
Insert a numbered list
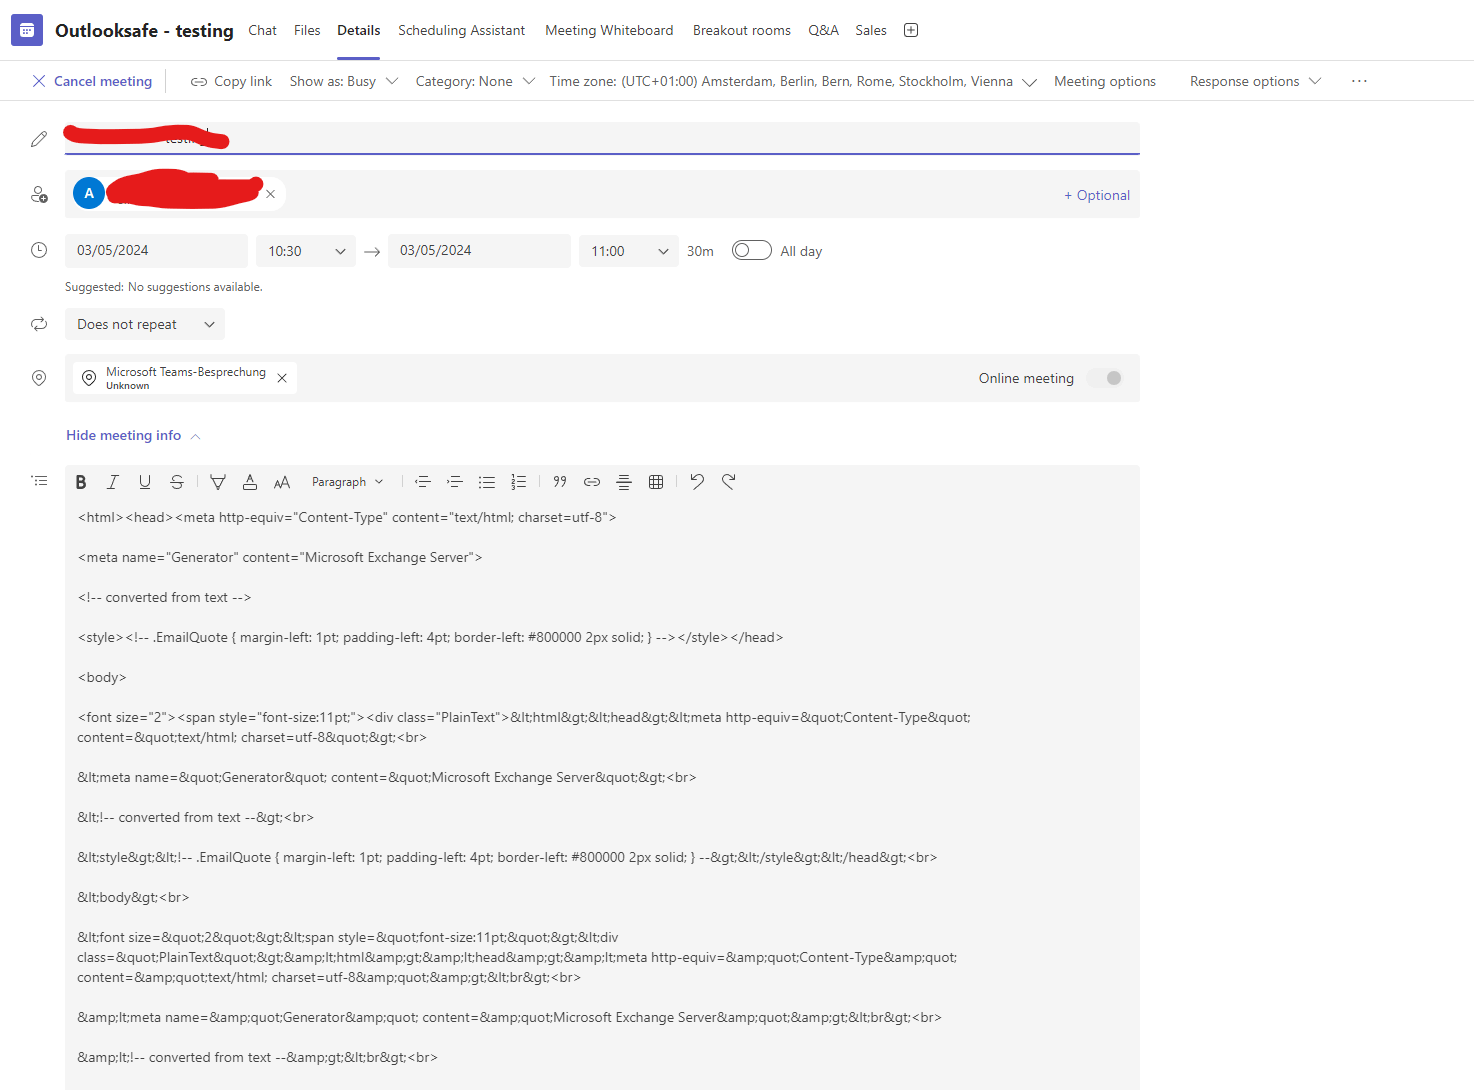(518, 482)
